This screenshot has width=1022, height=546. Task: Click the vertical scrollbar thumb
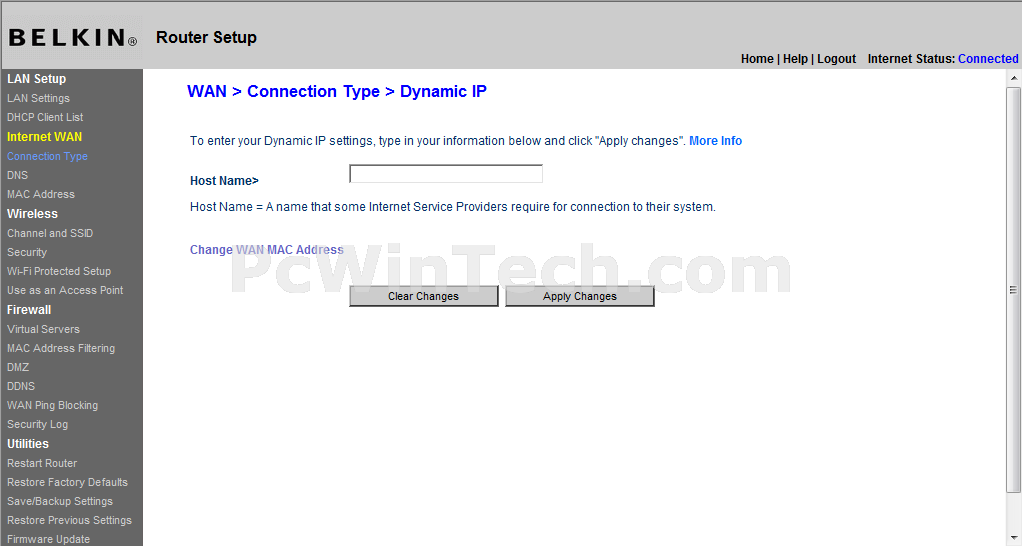tap(1014, 289)
